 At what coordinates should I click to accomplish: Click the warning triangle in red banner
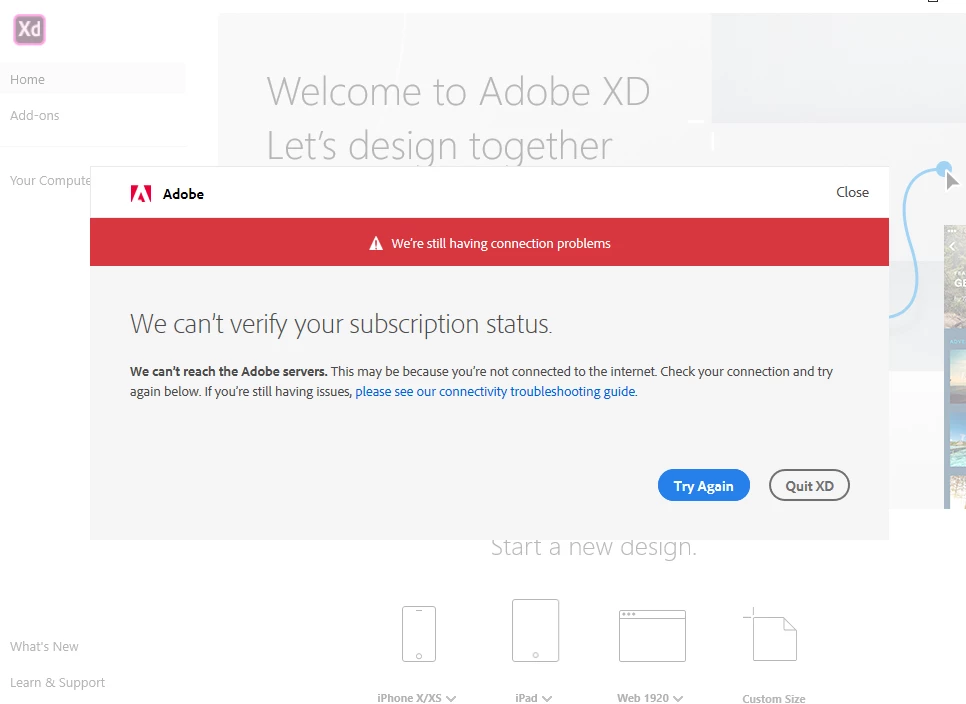(x=376, y=244)
